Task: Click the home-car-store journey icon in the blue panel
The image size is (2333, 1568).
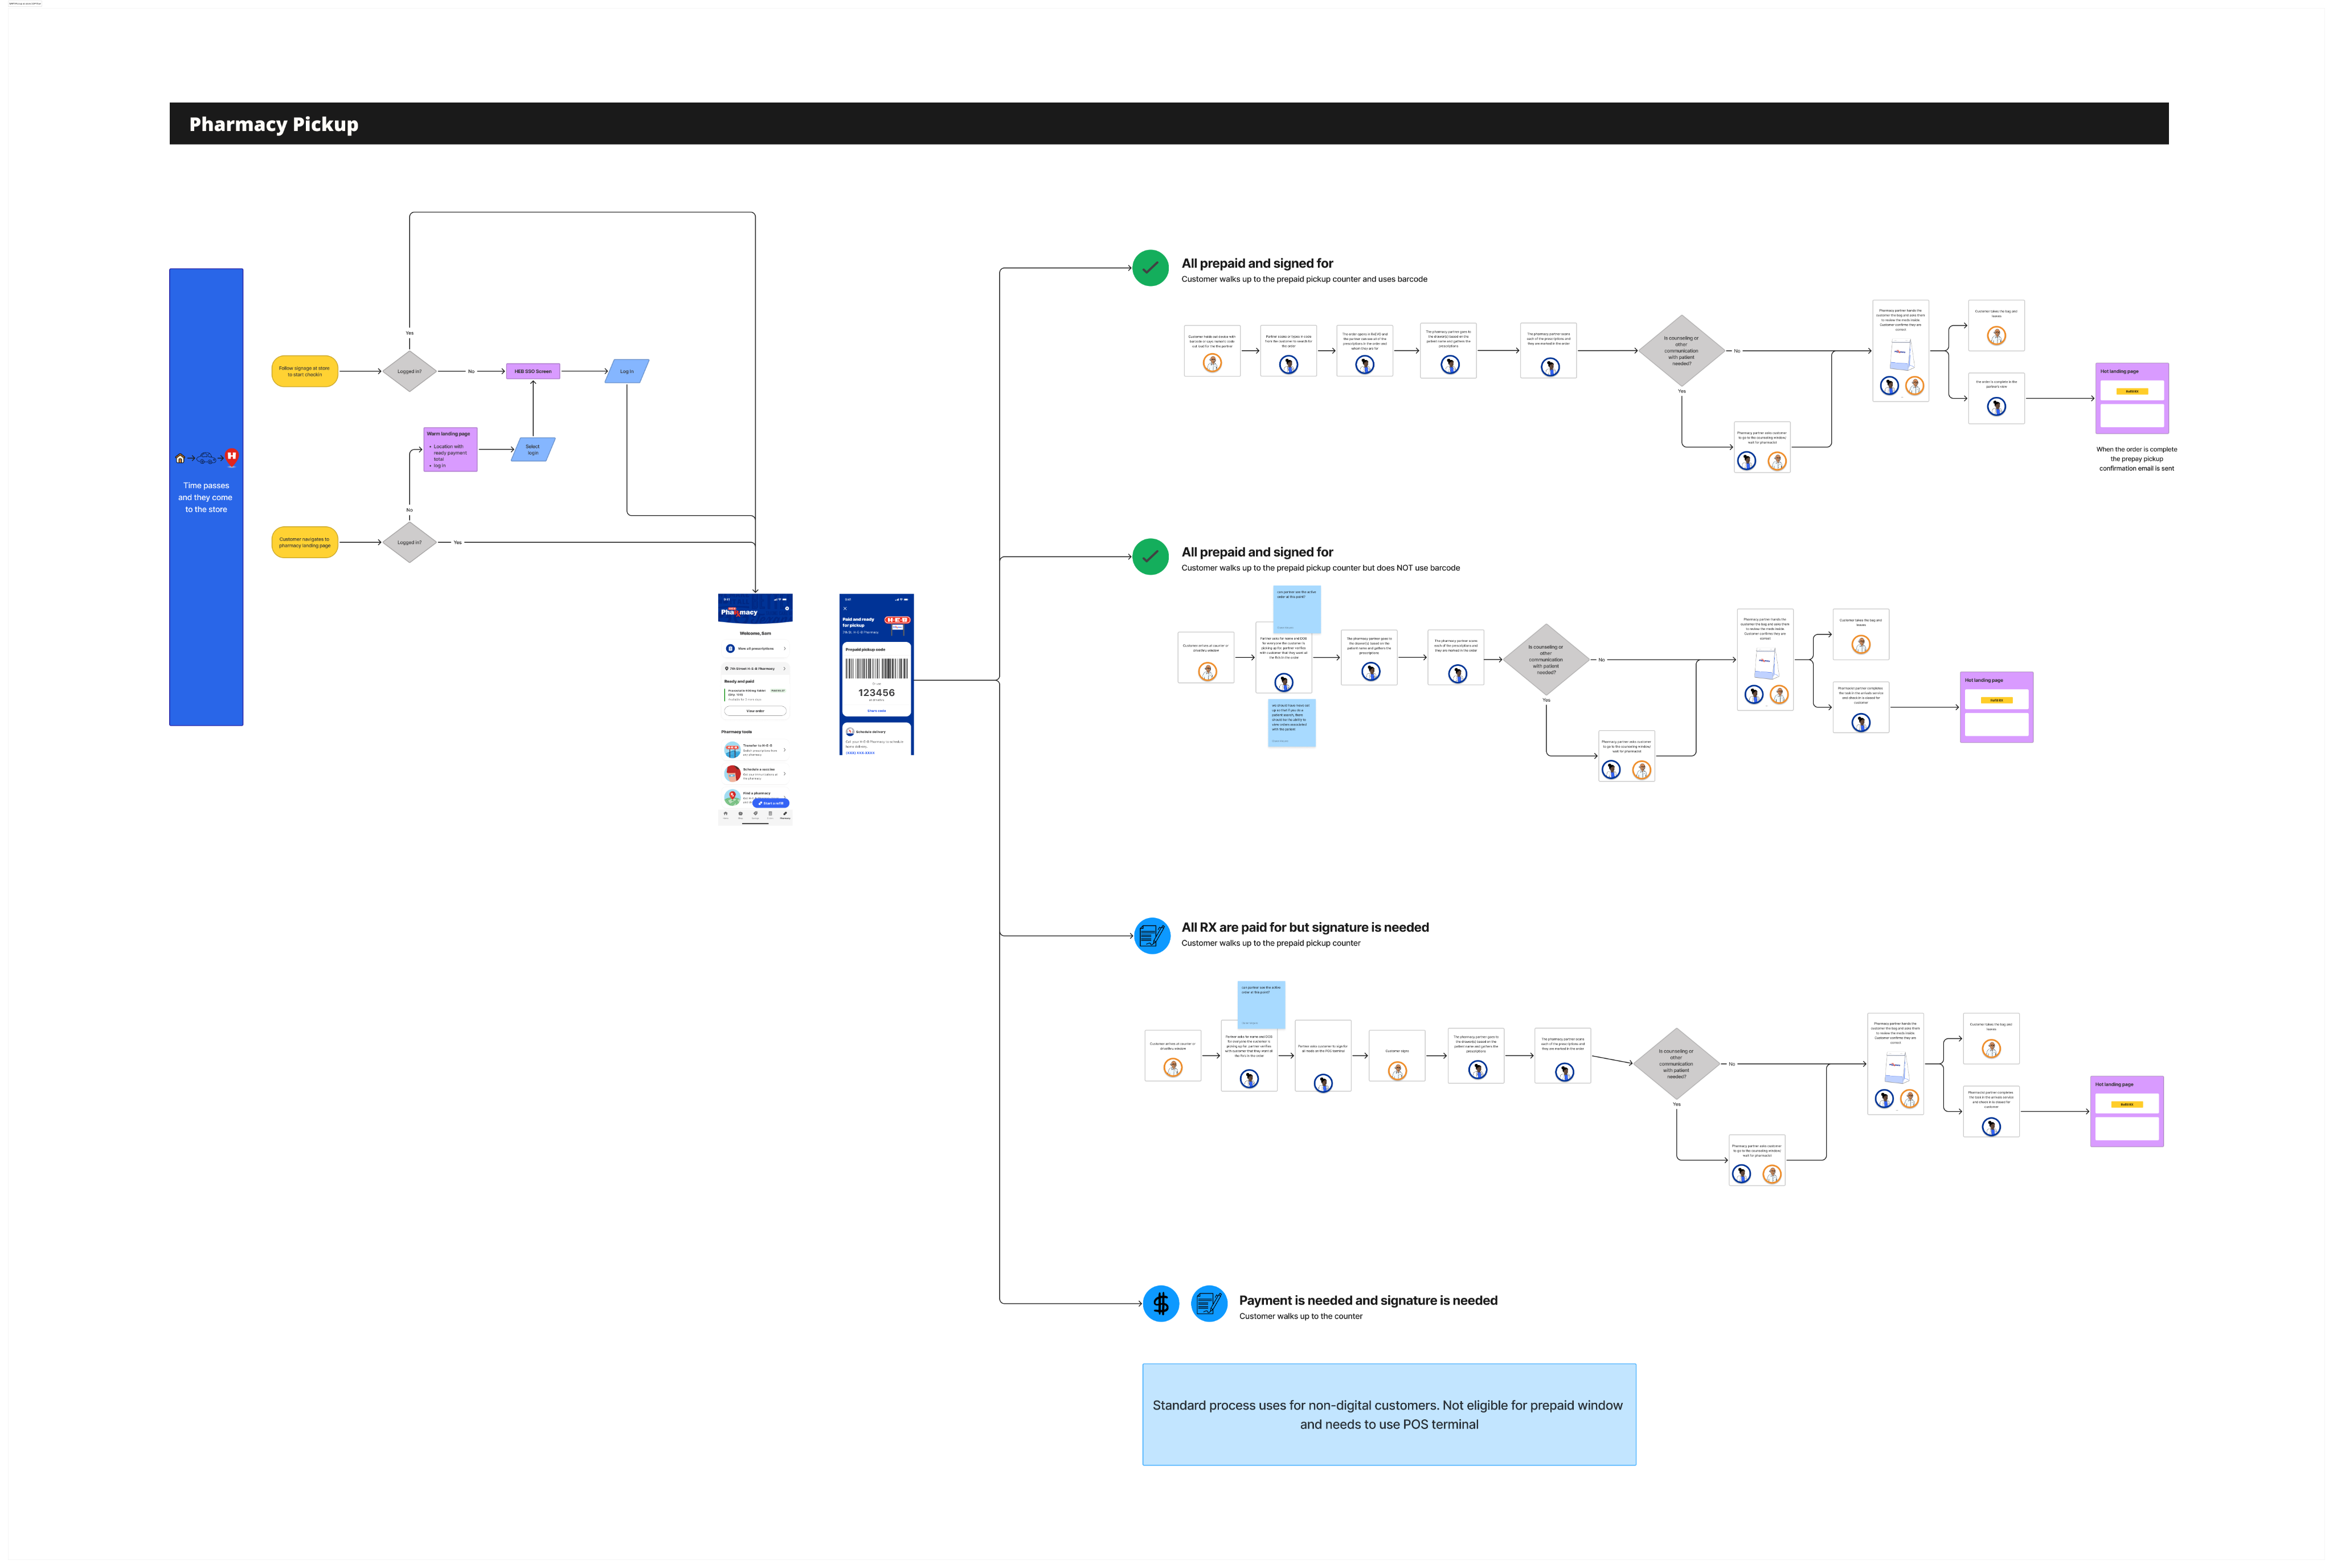Action: (205, 458)
